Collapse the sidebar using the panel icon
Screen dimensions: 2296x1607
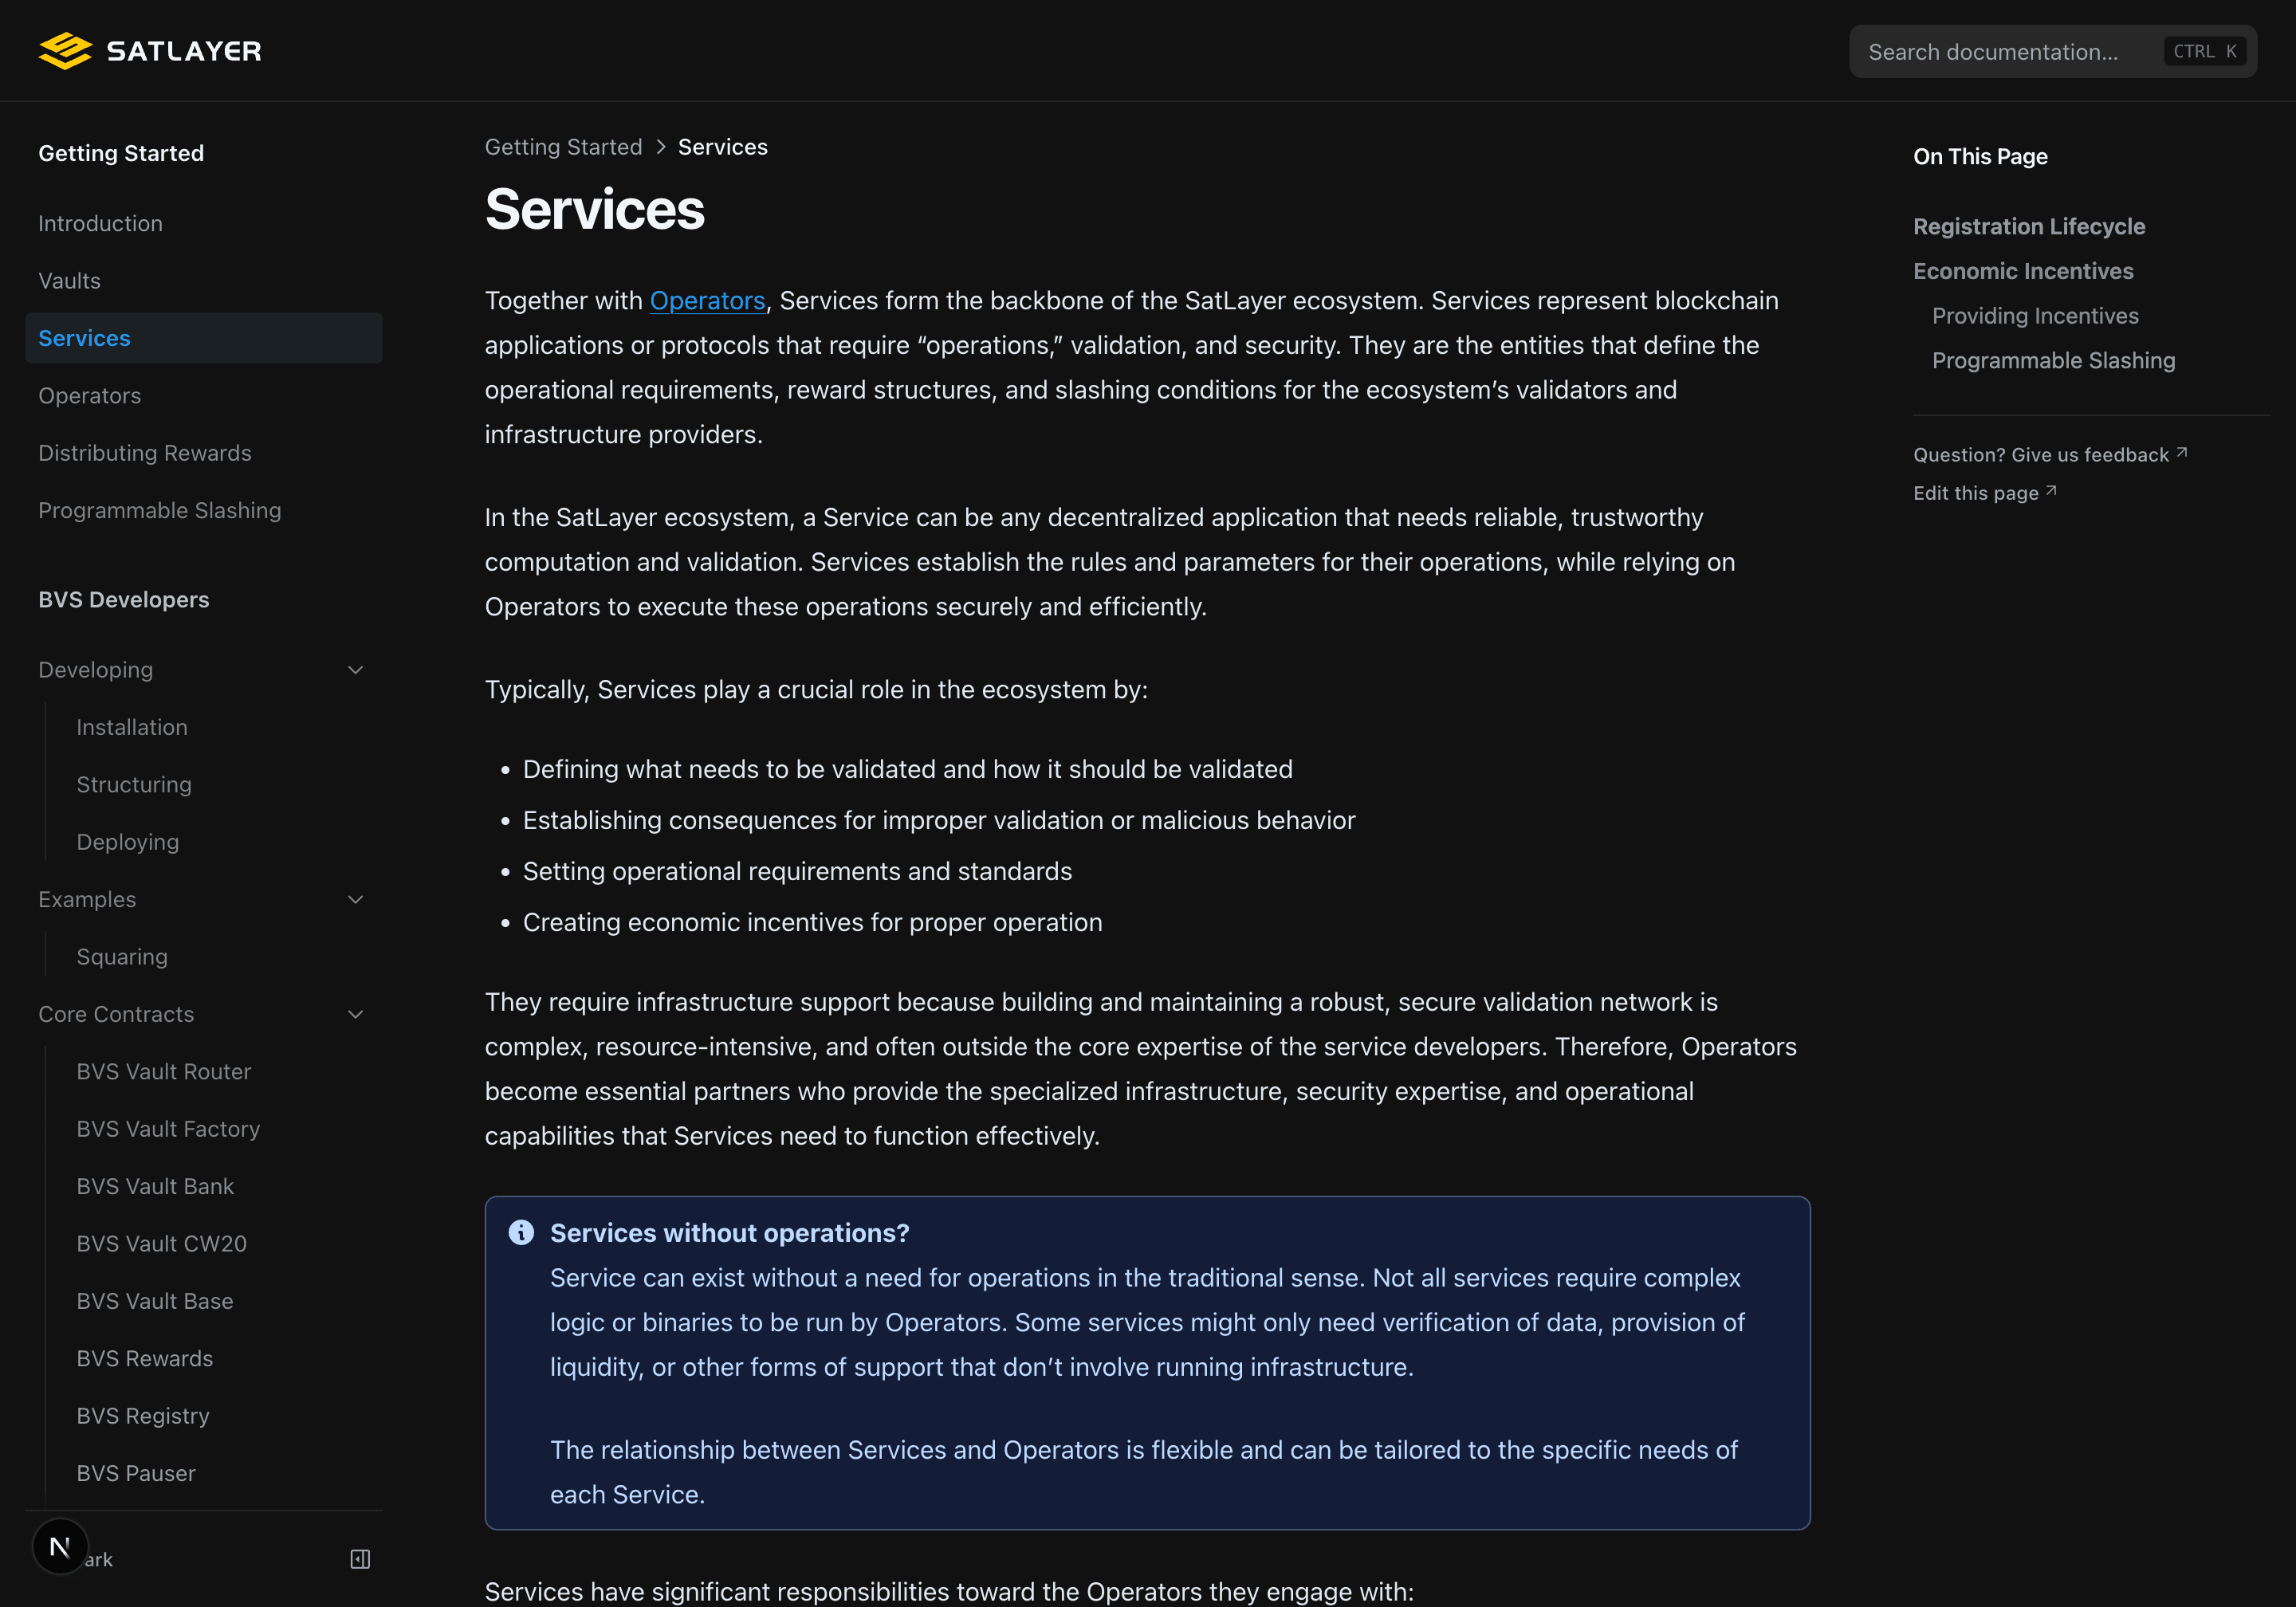pyautogui.click(x=360, y=1559)
